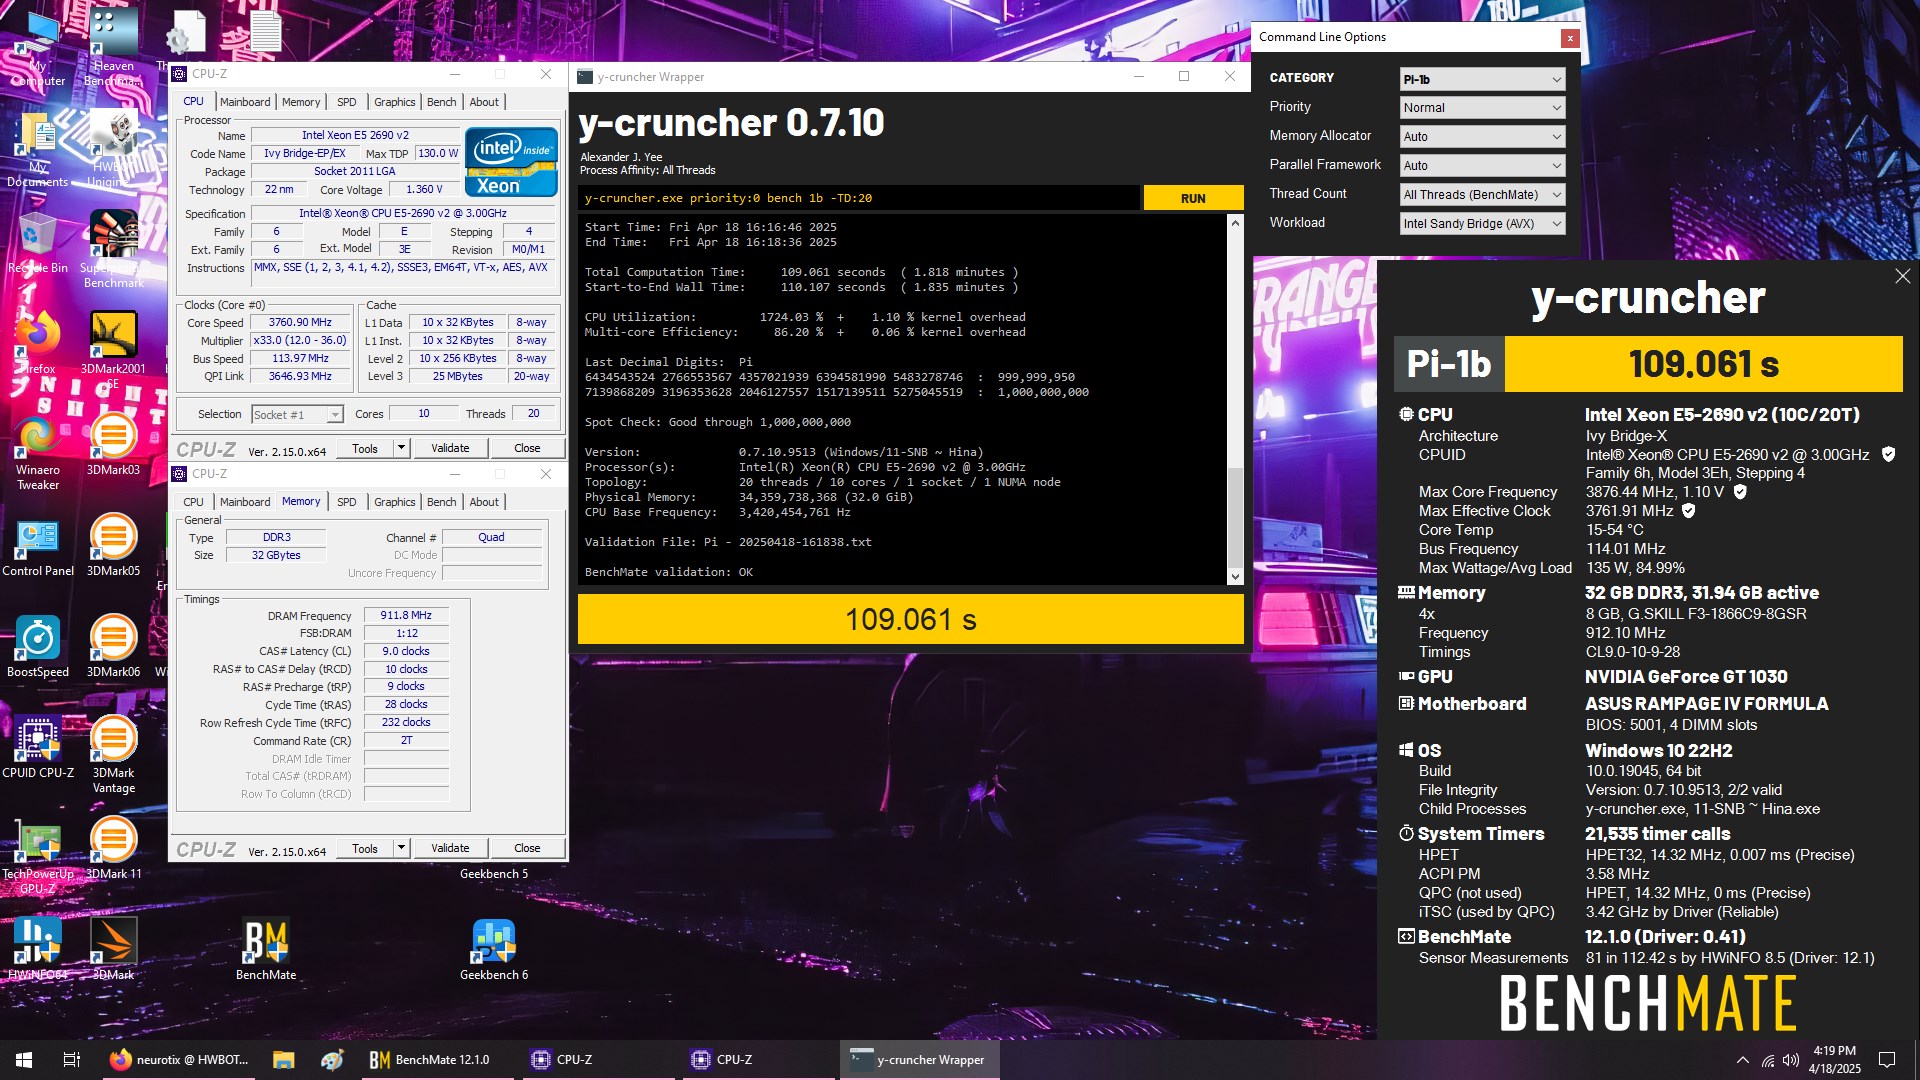Switch to Memory tab in top CPU-Z

click(x=301, y=102)
